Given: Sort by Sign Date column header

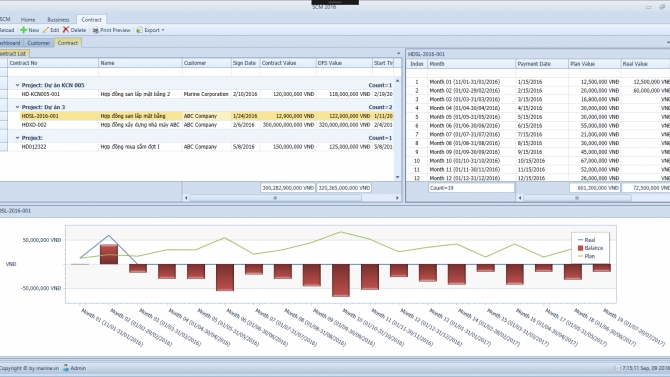Looking at the screenshot, I should 245,63.
